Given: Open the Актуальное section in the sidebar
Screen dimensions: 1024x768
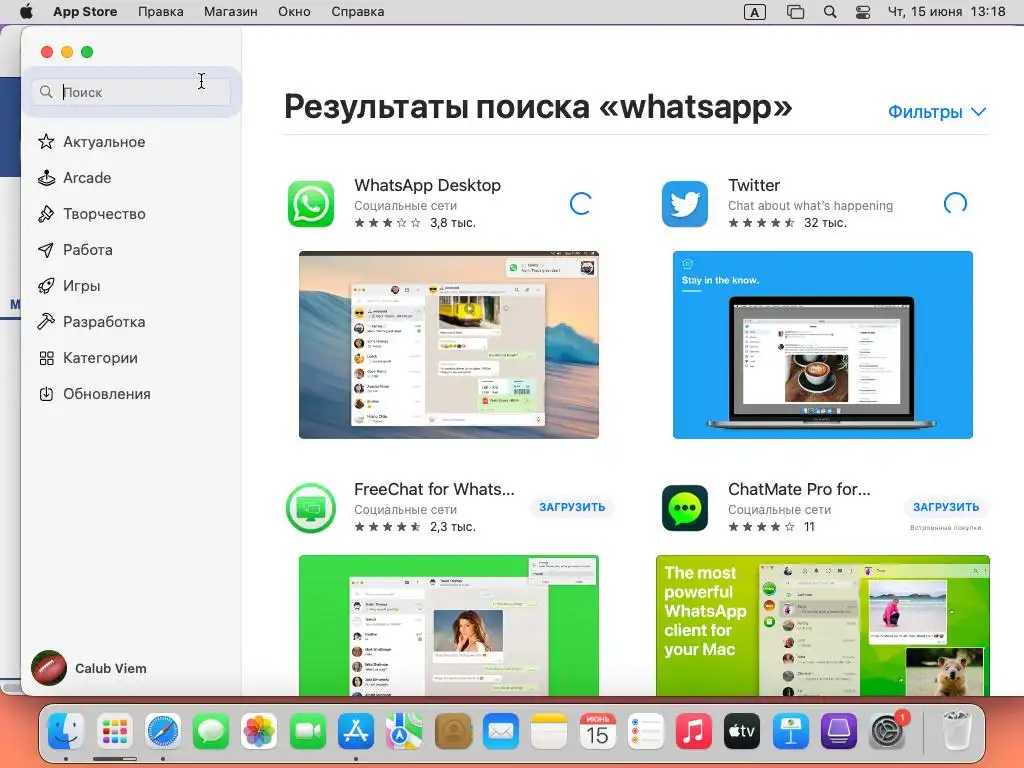Looking at the screenshot, I should [x=91, y=142].
